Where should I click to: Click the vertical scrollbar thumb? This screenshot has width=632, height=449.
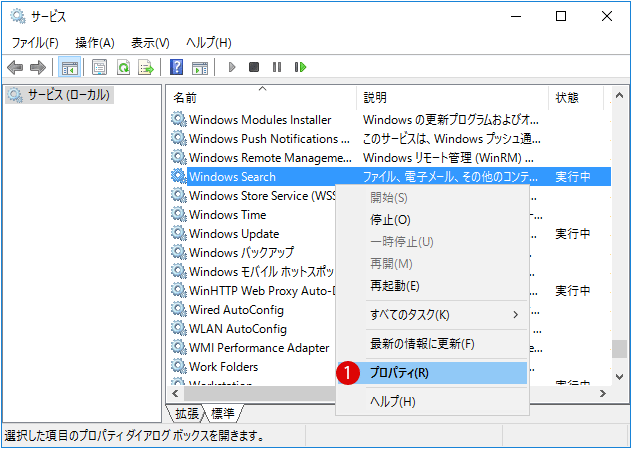[620, 349]
